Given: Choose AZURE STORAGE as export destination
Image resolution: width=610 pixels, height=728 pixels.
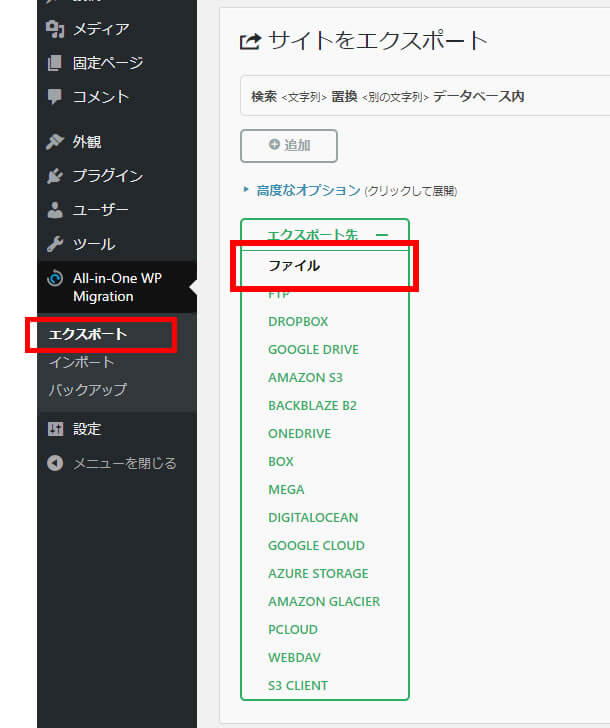Looking at the screenshot, I should pos(318,573).
